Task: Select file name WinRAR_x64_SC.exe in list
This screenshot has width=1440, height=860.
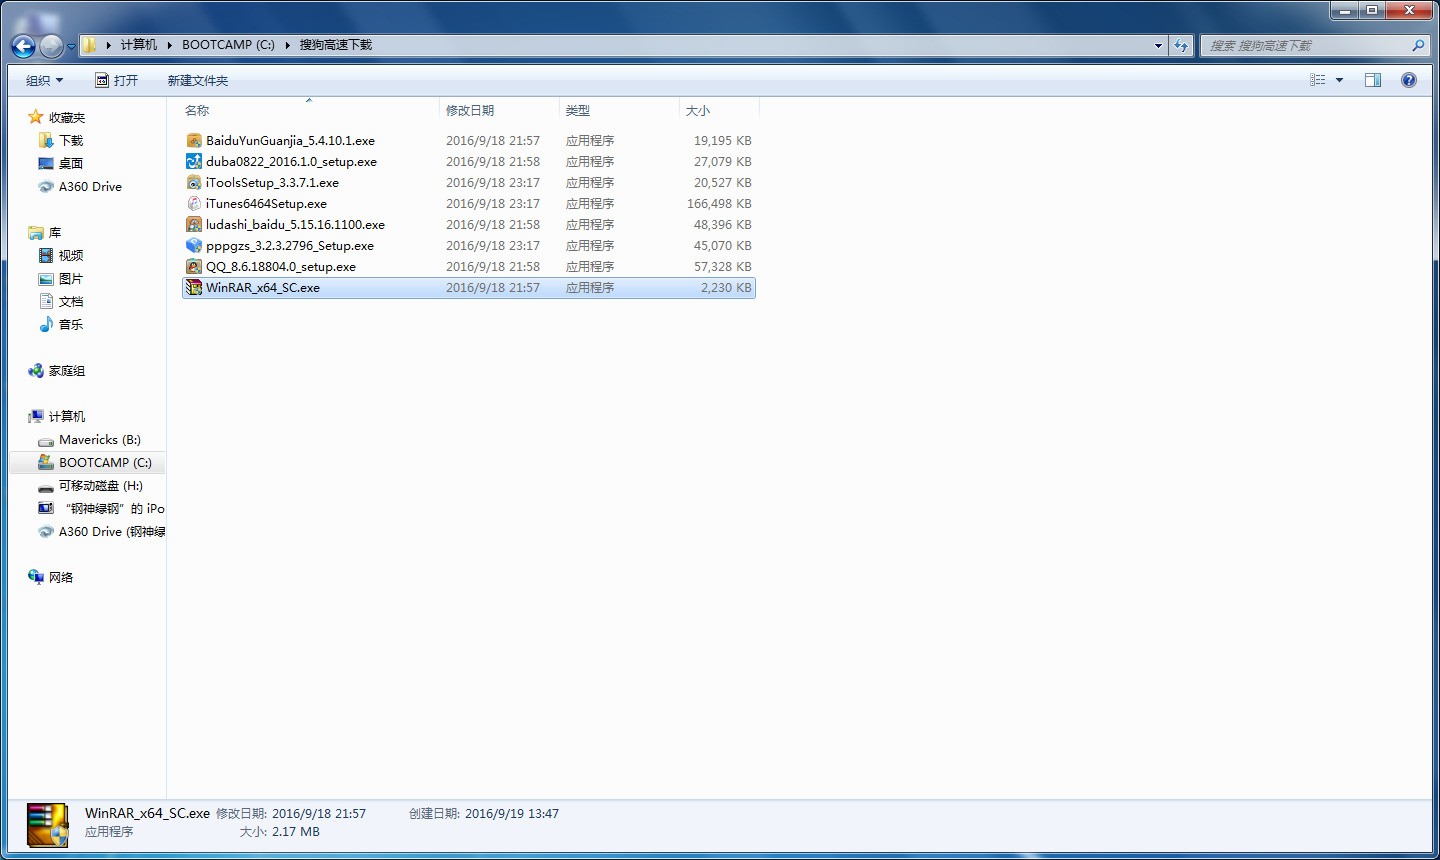Action: tap(263, 288)
